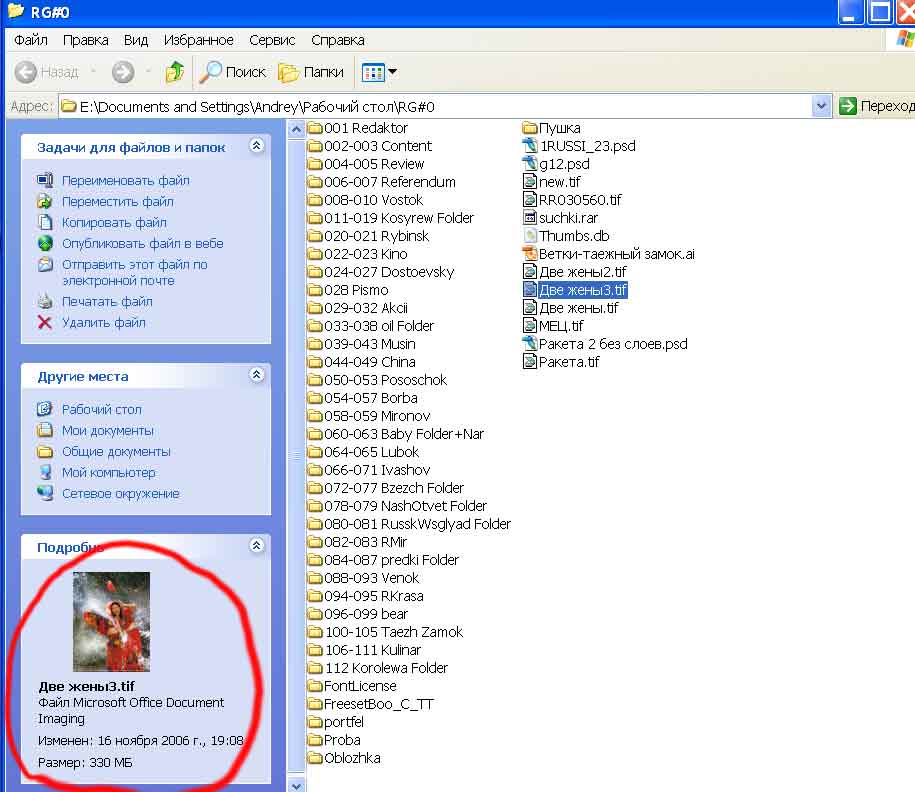Select the Пушка folder icon
Screen dimensions: 915x792
point(530,128)
